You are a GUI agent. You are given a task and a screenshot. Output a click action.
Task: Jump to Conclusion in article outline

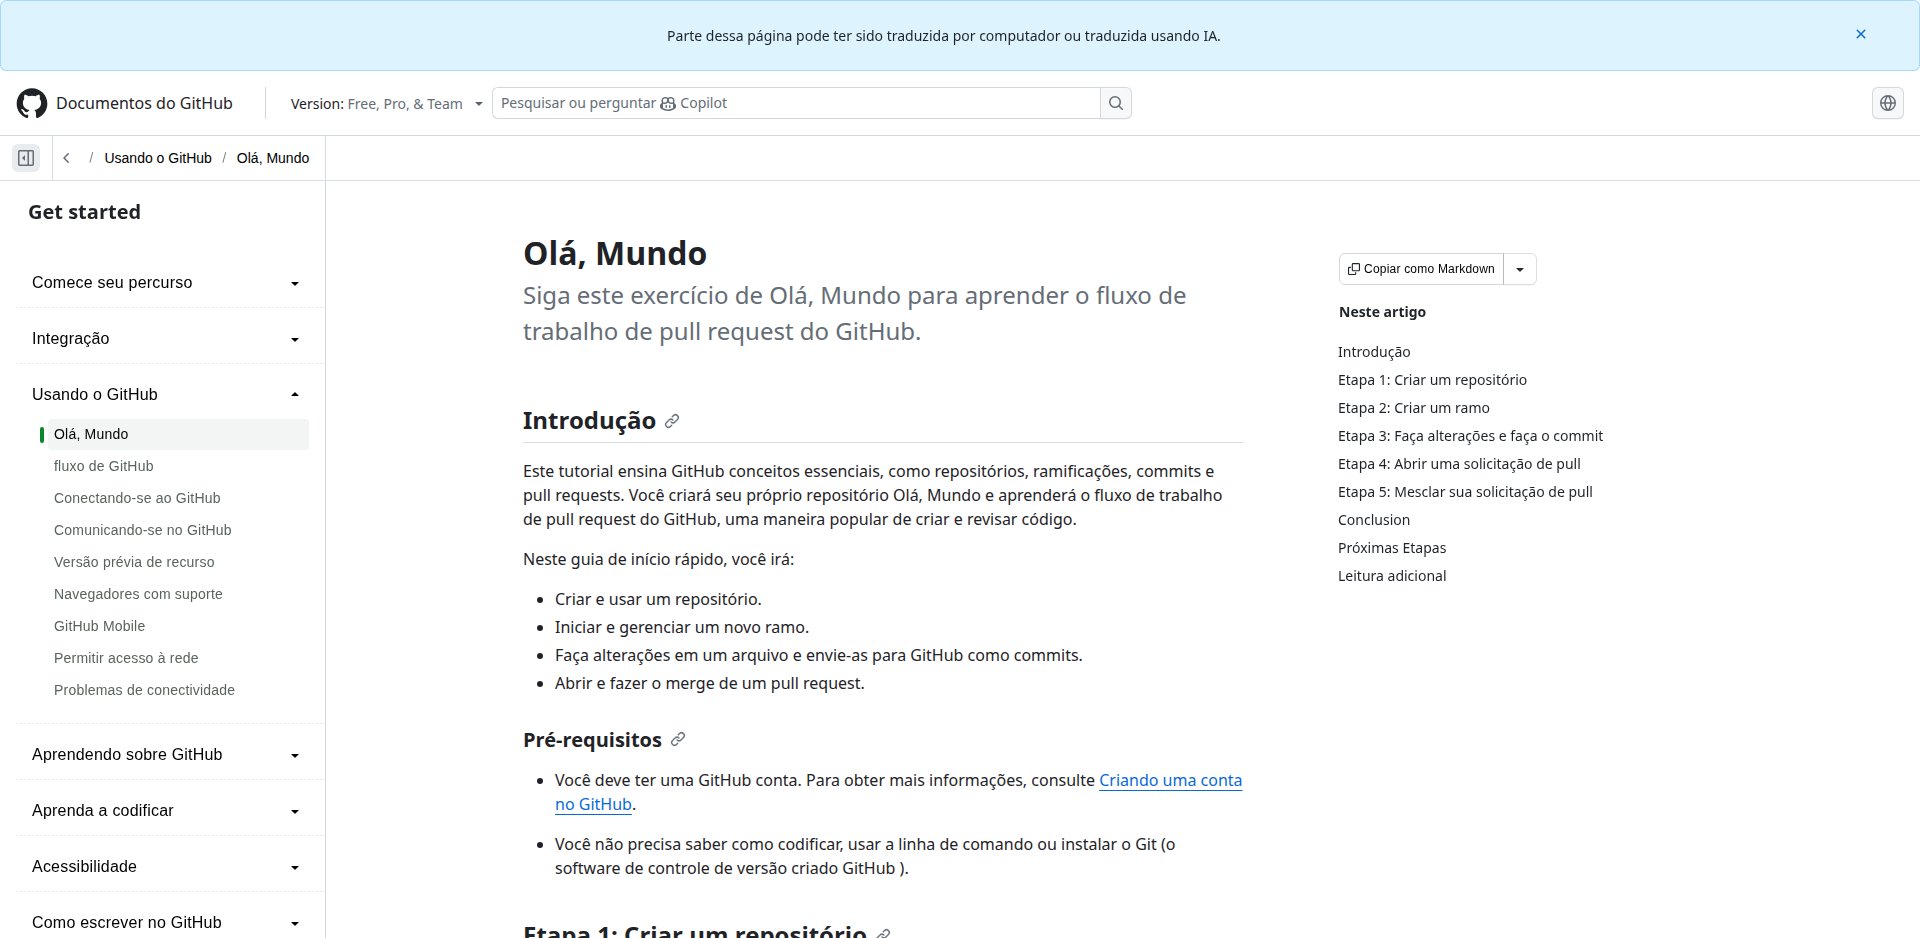pyautogui.click(x=1374, y=520)
